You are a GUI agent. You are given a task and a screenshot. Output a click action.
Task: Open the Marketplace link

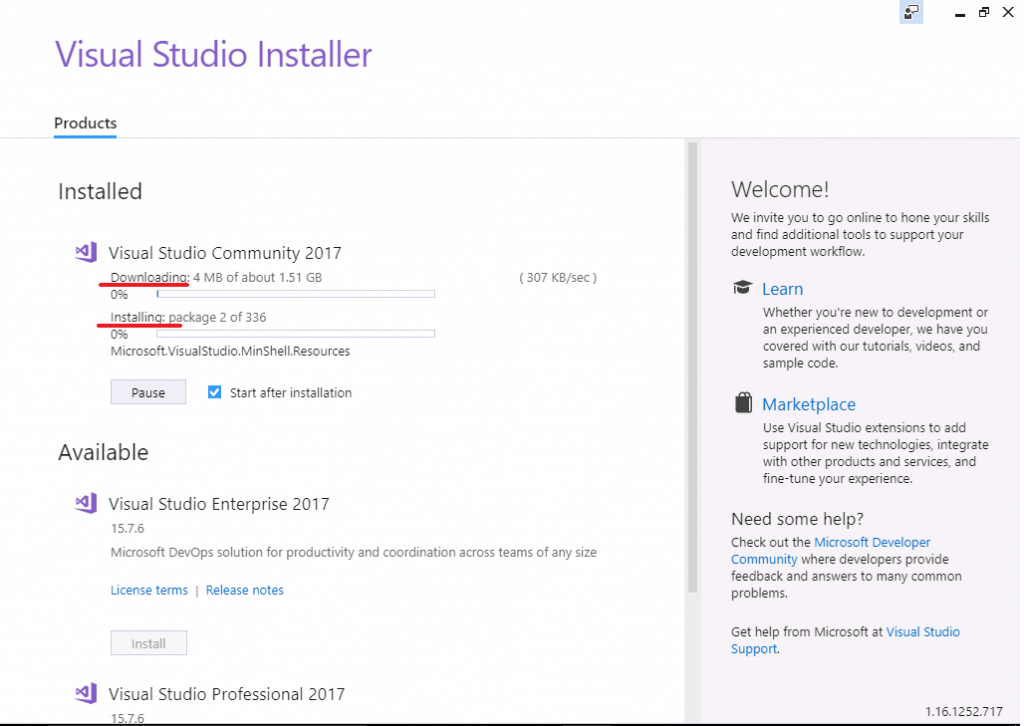click(x=809, y=403)
